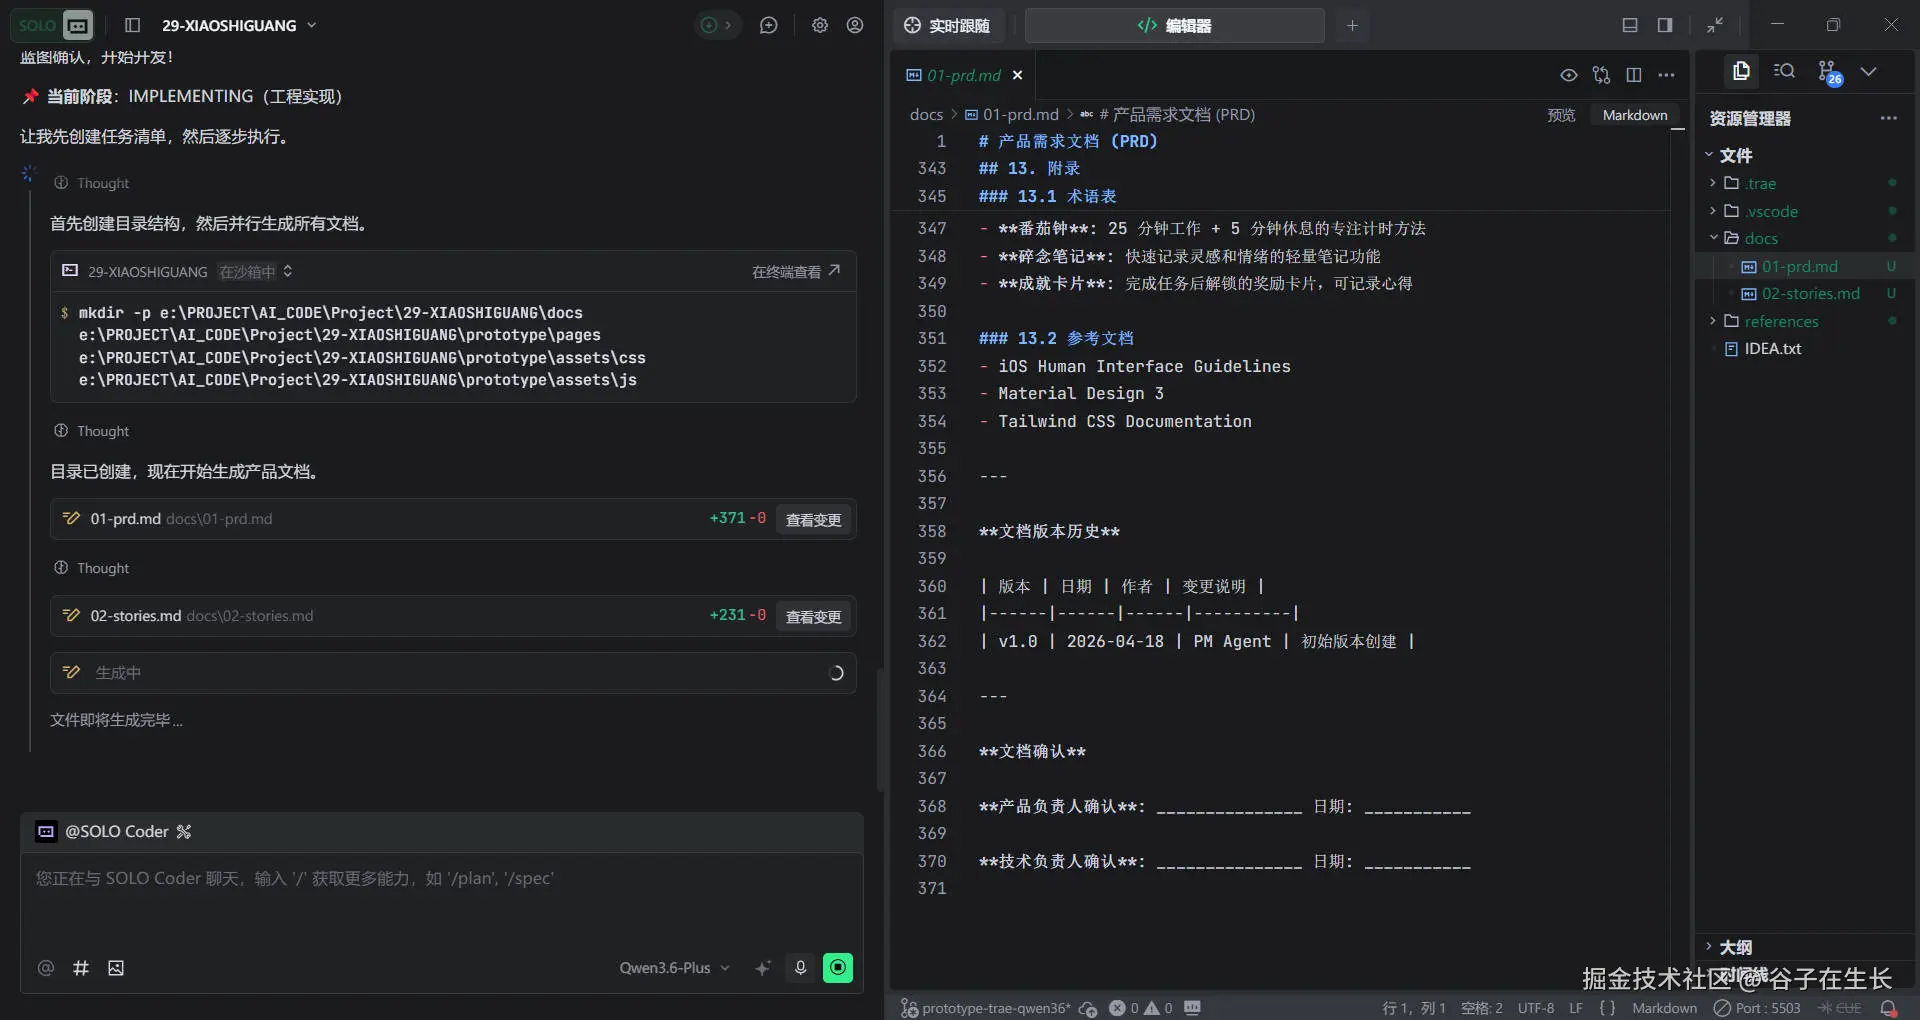Image resolution: width=1920 pixels, height=1020 pixels.
Task: Open the settings gear in chat header
Action: click(x=820, y=25)
